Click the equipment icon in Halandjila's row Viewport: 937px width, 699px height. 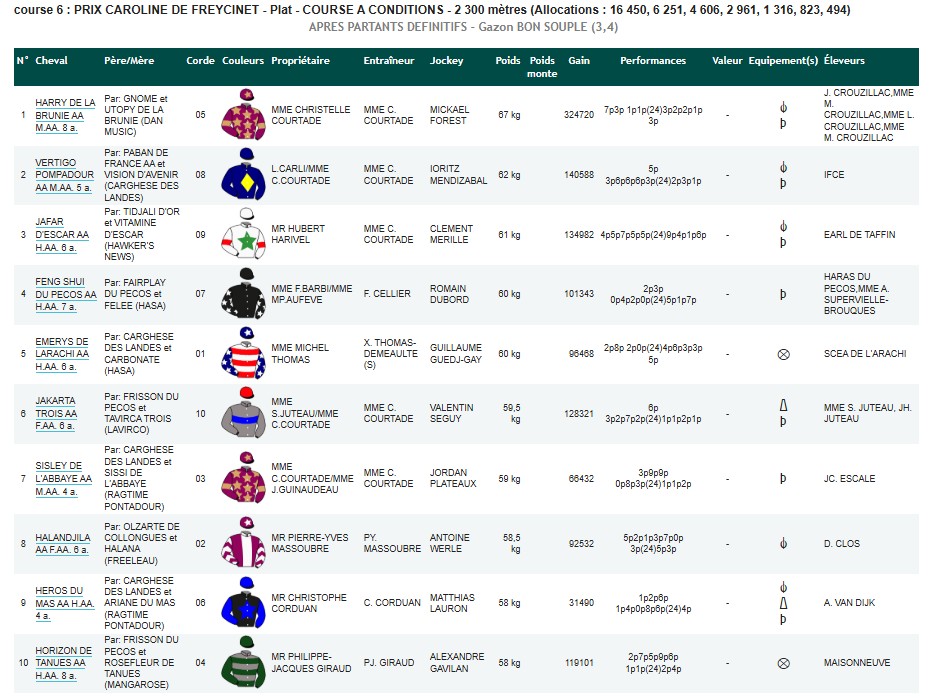[783, 543]
